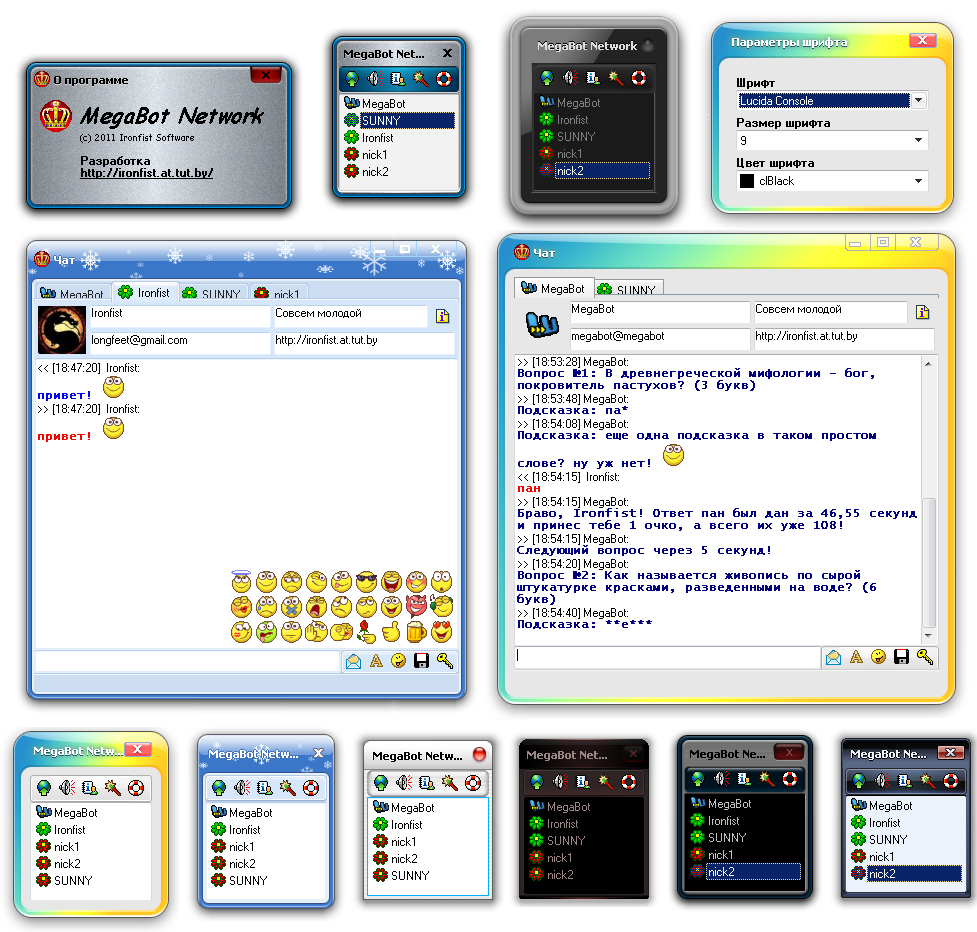This screenshot has height=932, width=977.
Task: Click Ironfist's avatar in snowflake chat
Action: coord(62,330)
